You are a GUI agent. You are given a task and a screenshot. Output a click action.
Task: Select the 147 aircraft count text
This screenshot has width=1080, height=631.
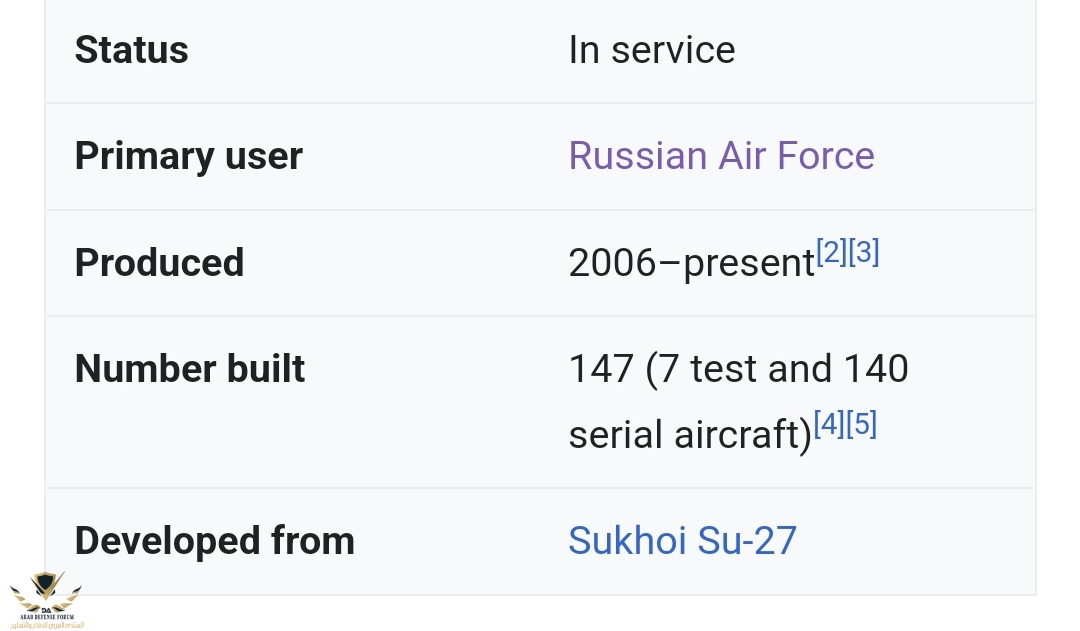point(601,369)
